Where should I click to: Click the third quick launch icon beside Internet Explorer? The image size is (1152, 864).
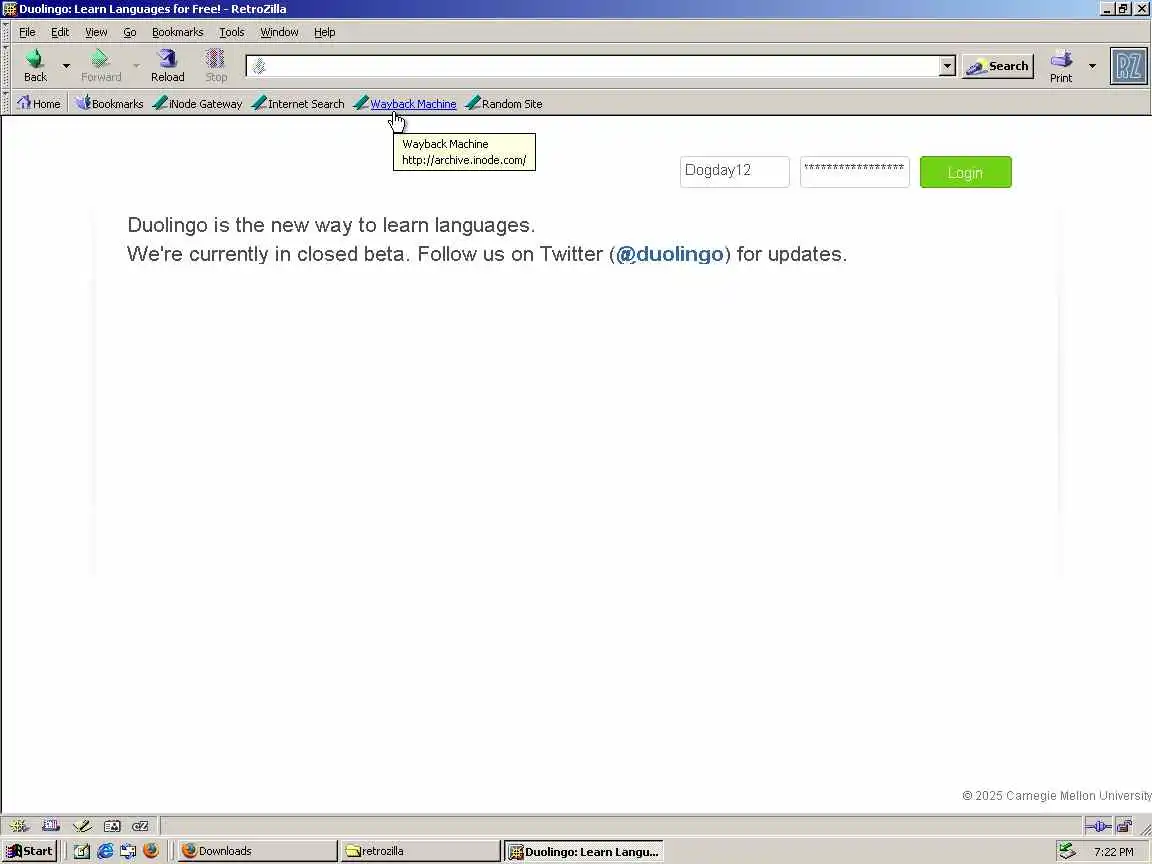(x=128, y=851)
